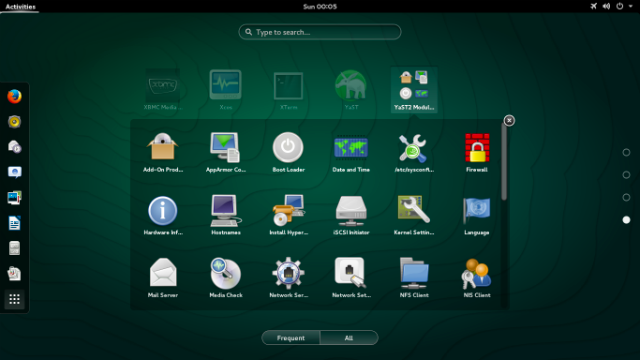This screenshot has width=640, height=360.
Task: Launch Media Check
Action: click(x=226, y=278)
